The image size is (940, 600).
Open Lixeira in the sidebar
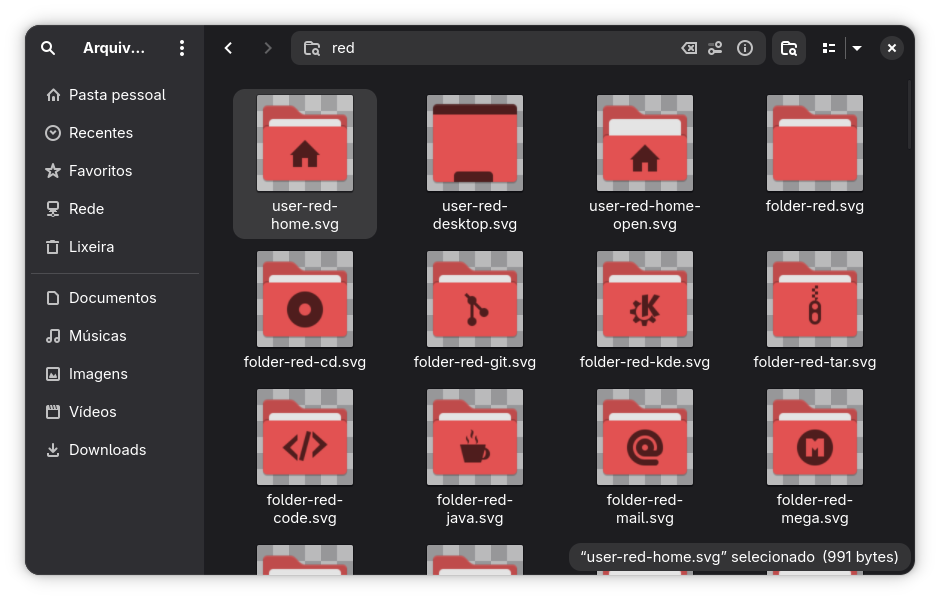point(91,247)
